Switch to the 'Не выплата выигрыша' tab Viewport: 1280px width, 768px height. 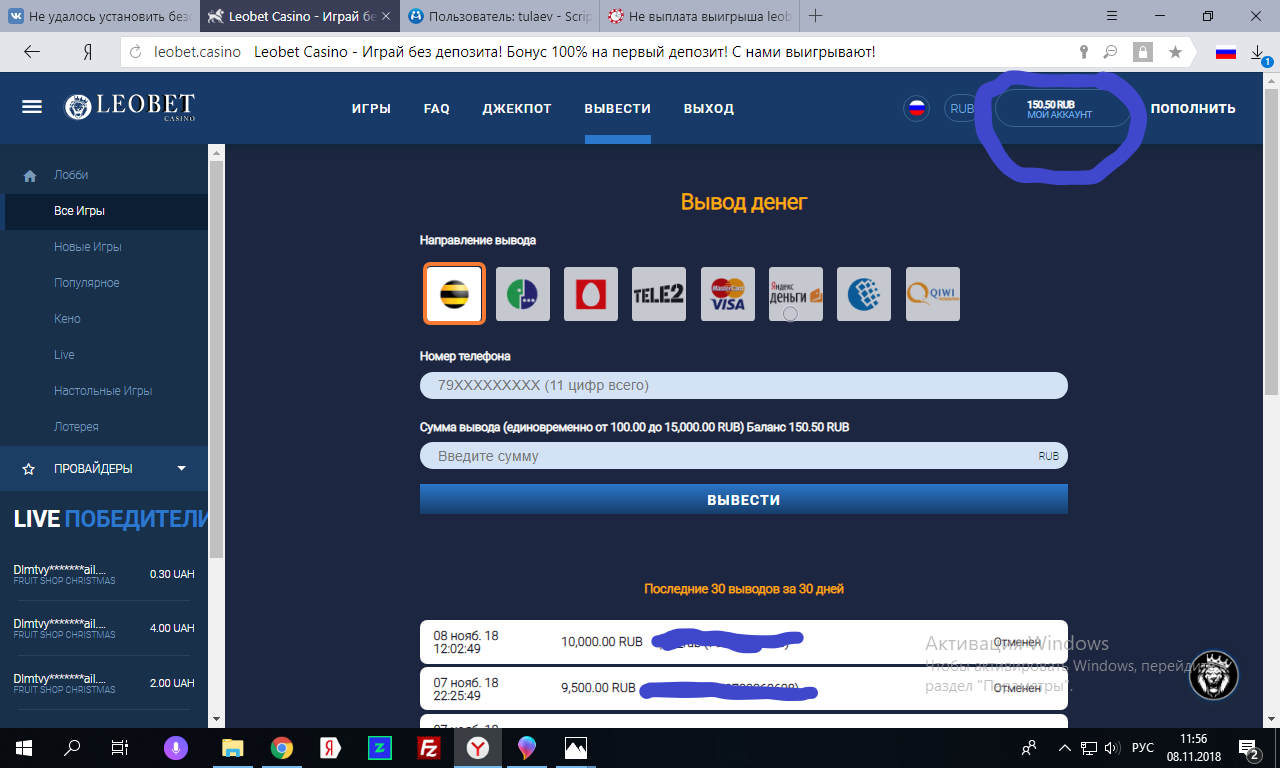tap(700, 16)
